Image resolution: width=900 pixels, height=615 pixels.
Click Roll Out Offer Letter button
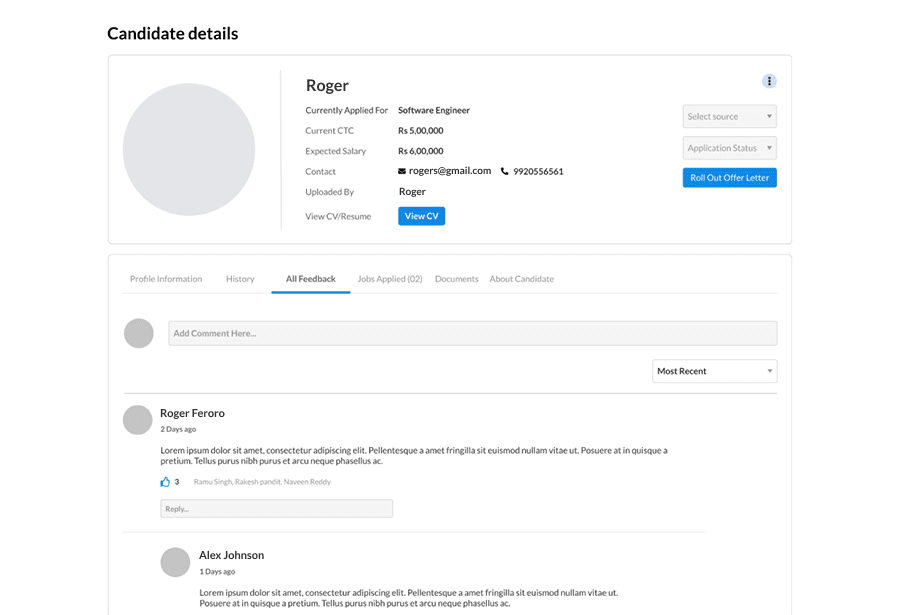pyautogui.click(x=730, y=177)
